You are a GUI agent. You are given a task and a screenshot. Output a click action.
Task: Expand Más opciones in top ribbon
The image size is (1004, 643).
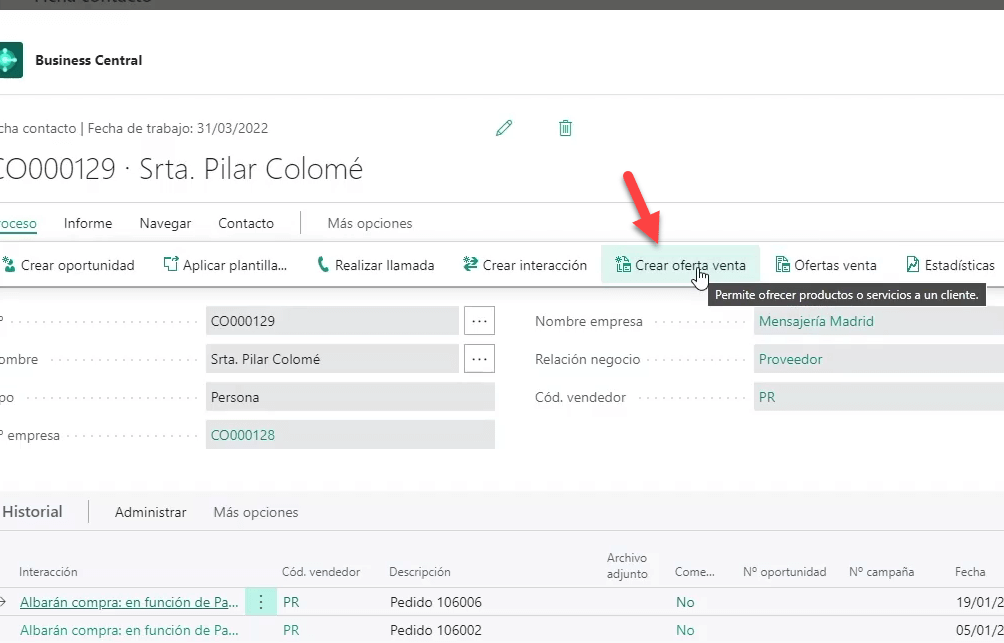click(x=370, y=223)
